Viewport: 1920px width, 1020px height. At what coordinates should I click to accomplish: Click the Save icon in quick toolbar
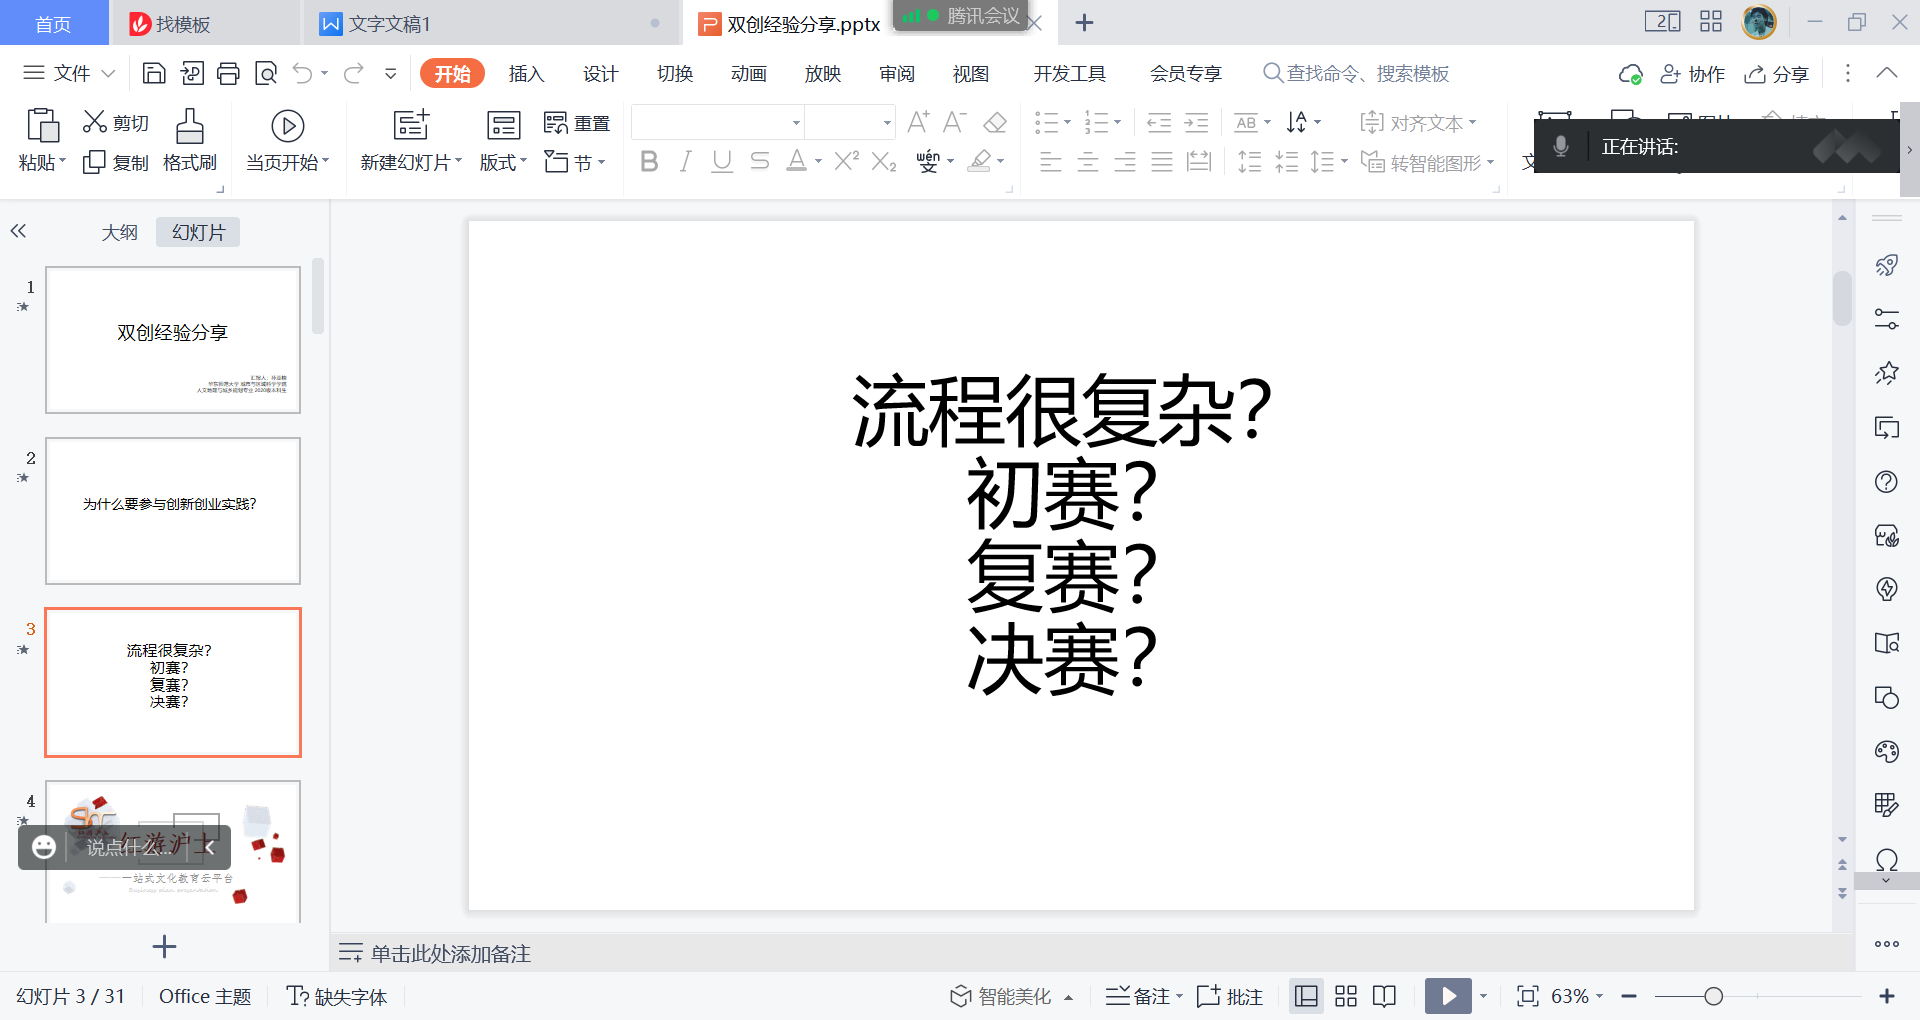(154, 73)
